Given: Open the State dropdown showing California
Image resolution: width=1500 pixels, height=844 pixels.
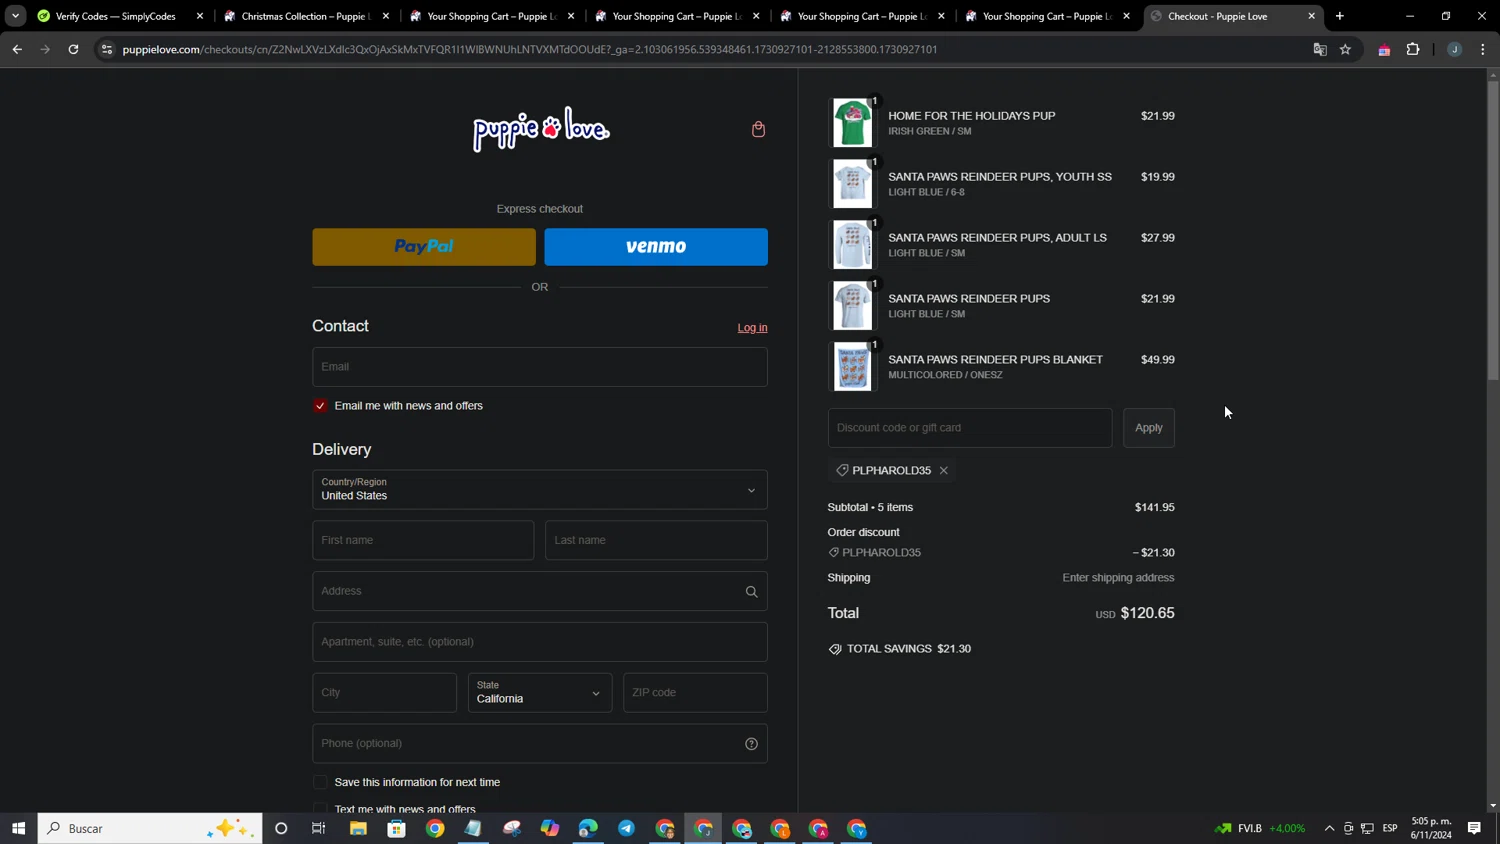Looking at the screenshot, I should click(540, 692).
